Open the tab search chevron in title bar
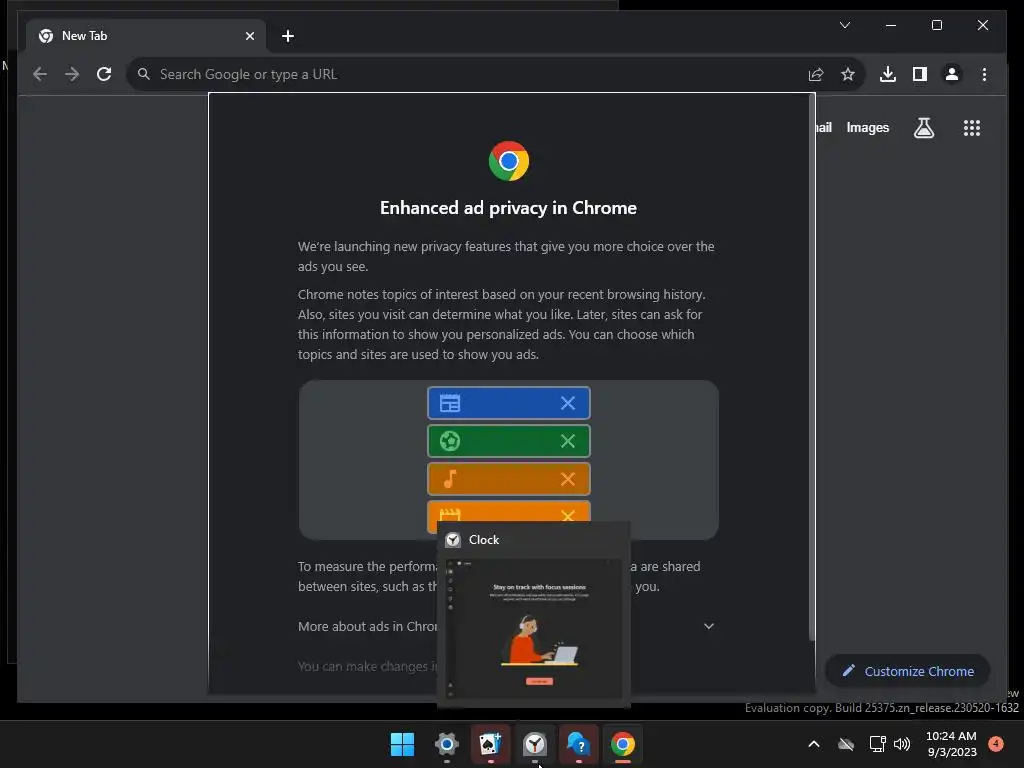 [844, 25]
